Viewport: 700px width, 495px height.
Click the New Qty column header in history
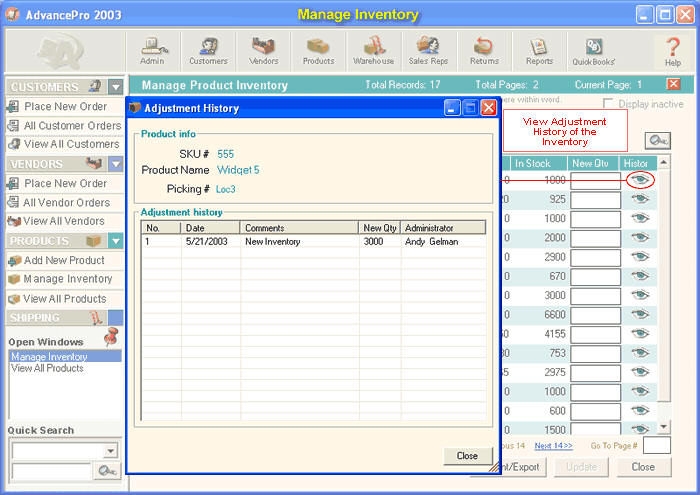pos(379,228)
